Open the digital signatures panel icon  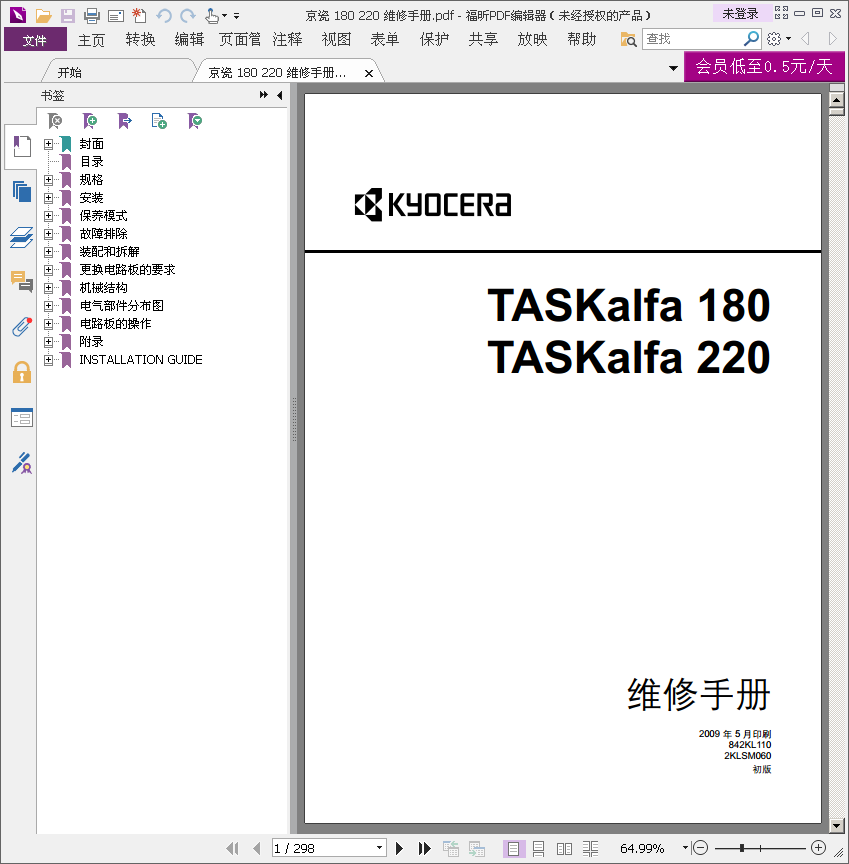coord(21,463)
